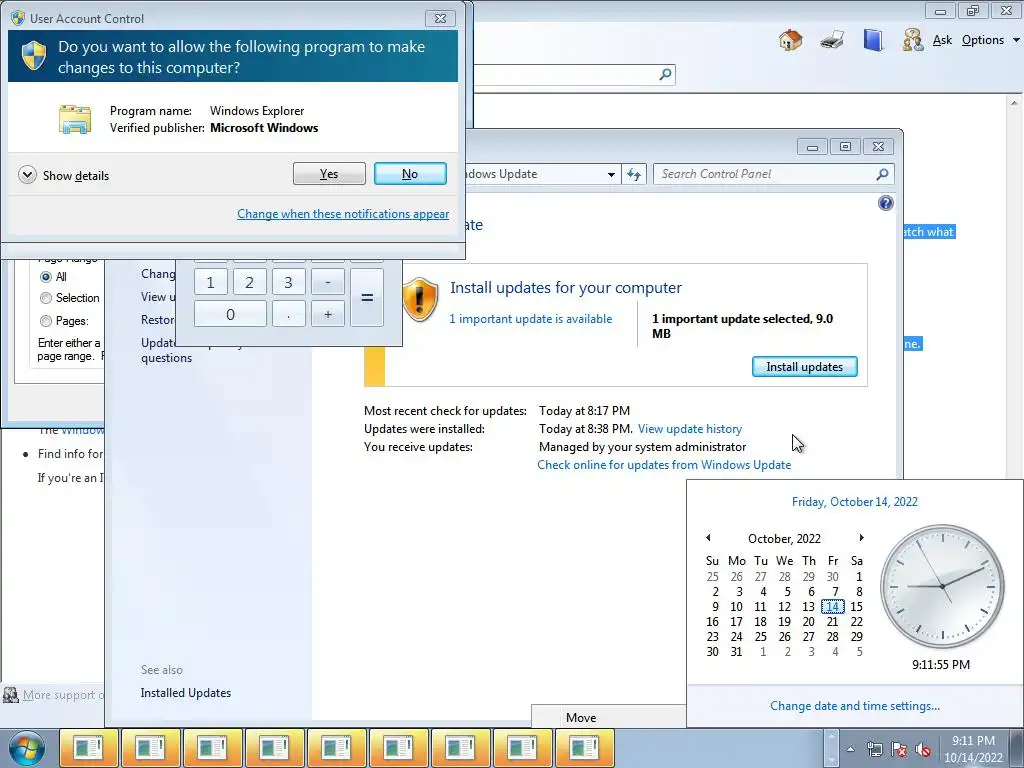1024x768 pixels.
Task: Click the refresh button beside address bar
Action: 633,174
